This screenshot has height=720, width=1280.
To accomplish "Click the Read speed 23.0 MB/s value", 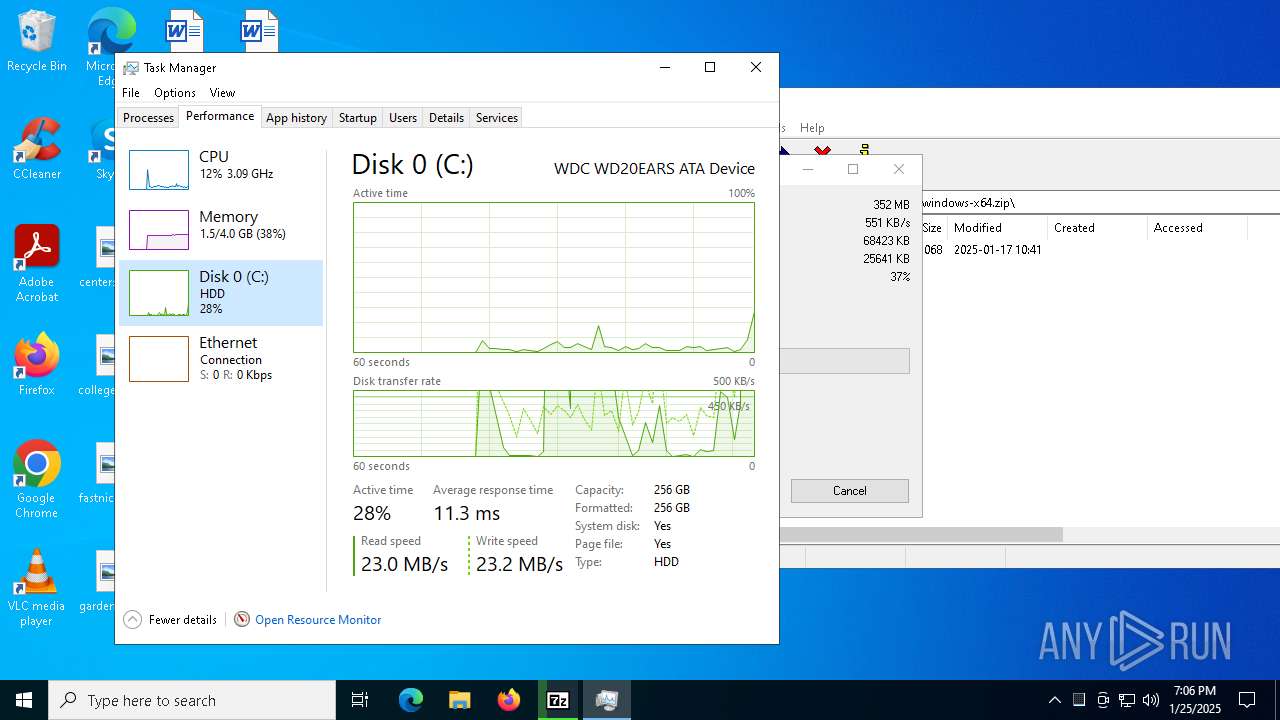I will pos(404,564).
